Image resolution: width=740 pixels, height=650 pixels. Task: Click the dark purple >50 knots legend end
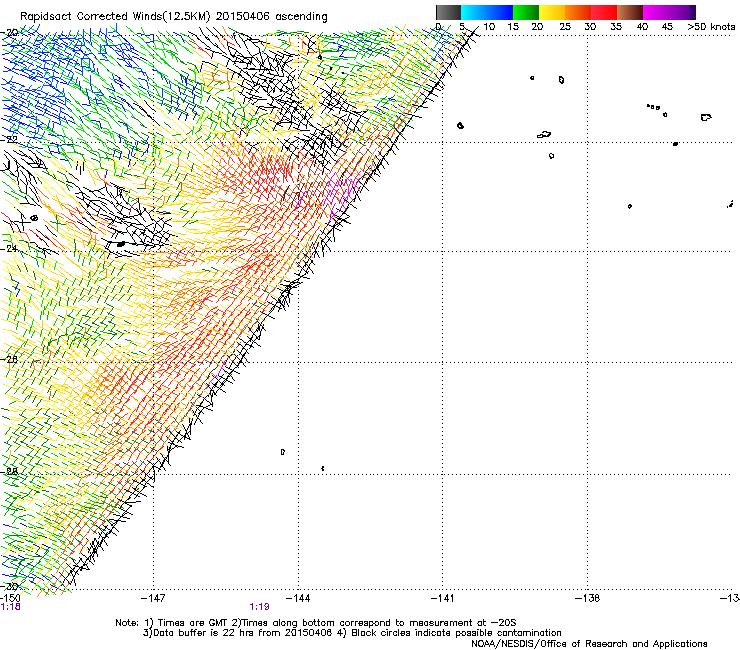[x=692, y=12]
